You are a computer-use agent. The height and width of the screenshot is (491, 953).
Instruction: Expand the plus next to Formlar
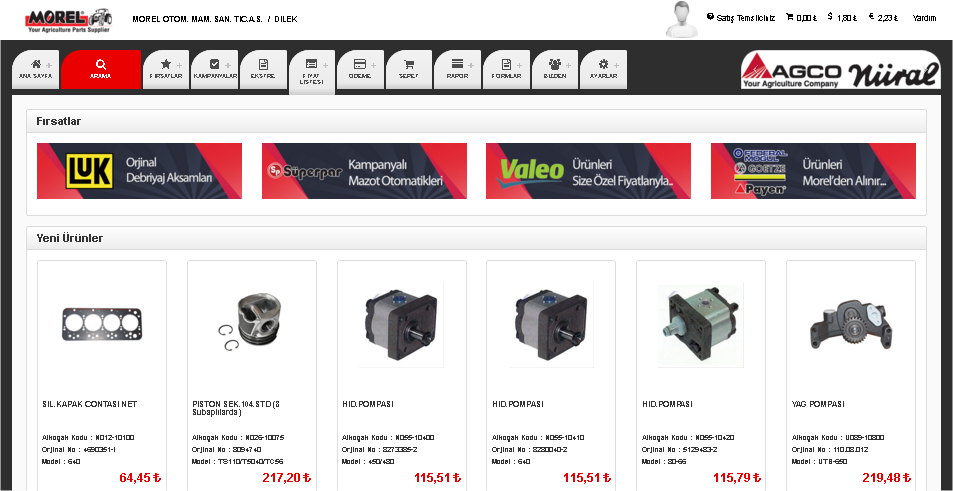click(x=520, y=65)
